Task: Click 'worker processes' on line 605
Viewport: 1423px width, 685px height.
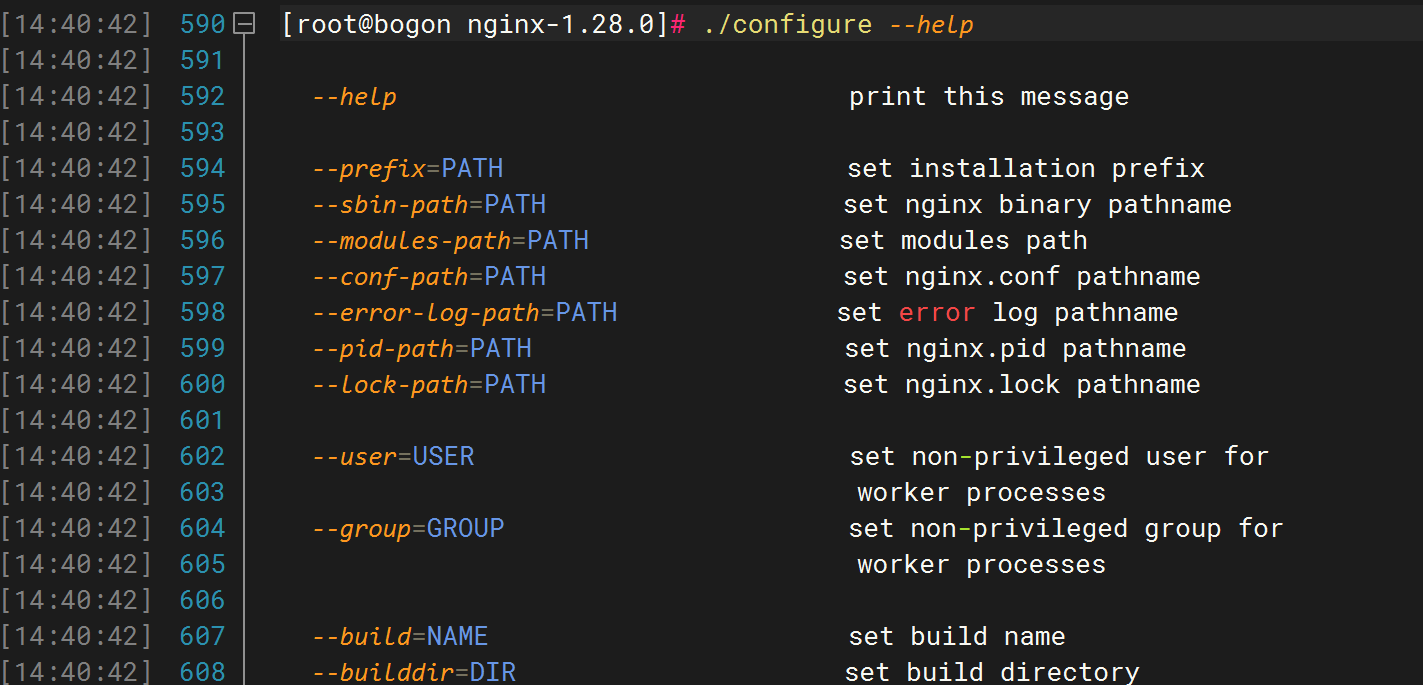Action: click(x=982, y=564)
